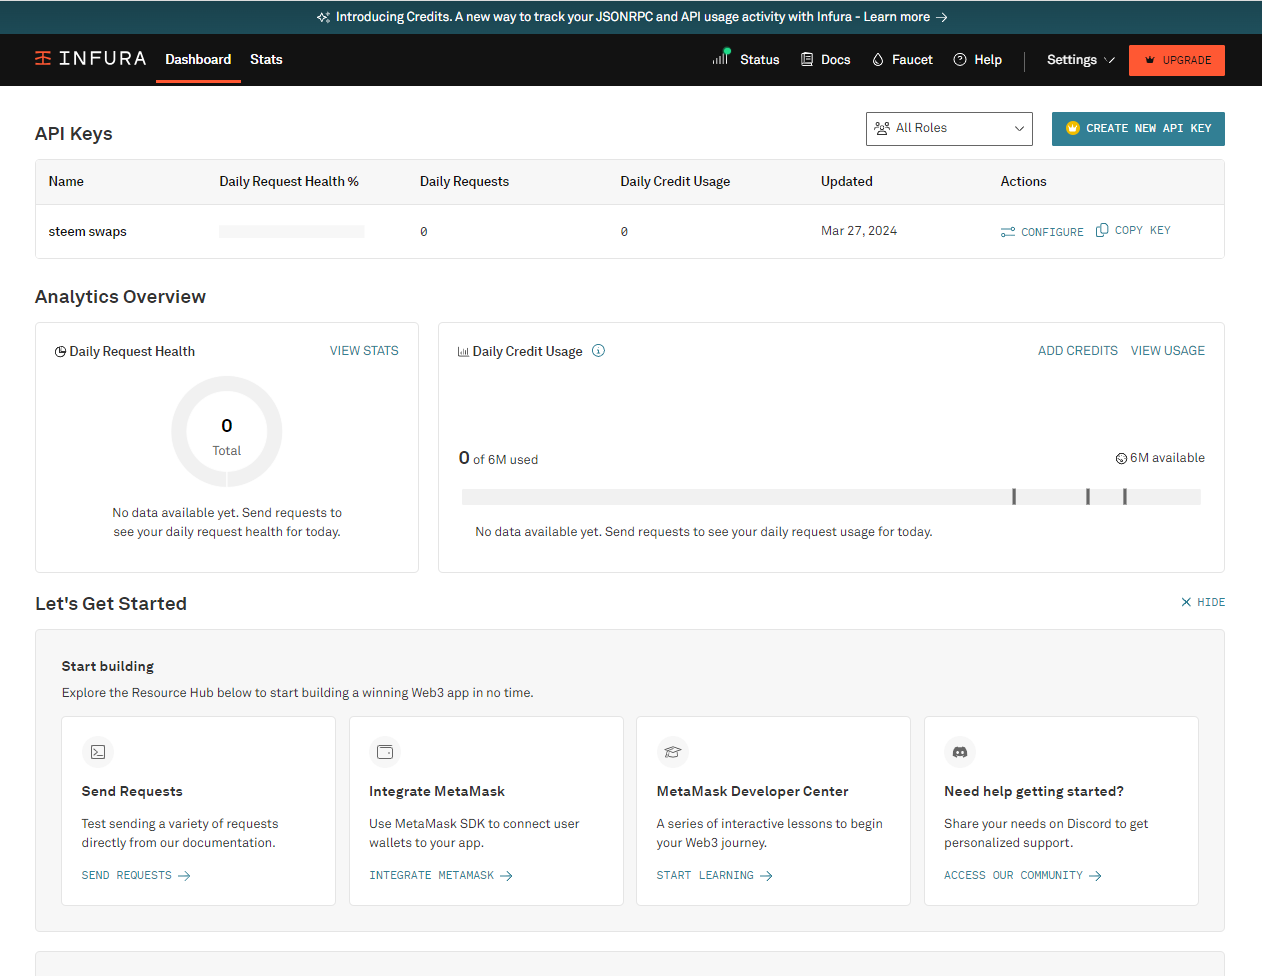Click the icon beside 6M available
The image size is (1262, 976).
pos(1121,458)
